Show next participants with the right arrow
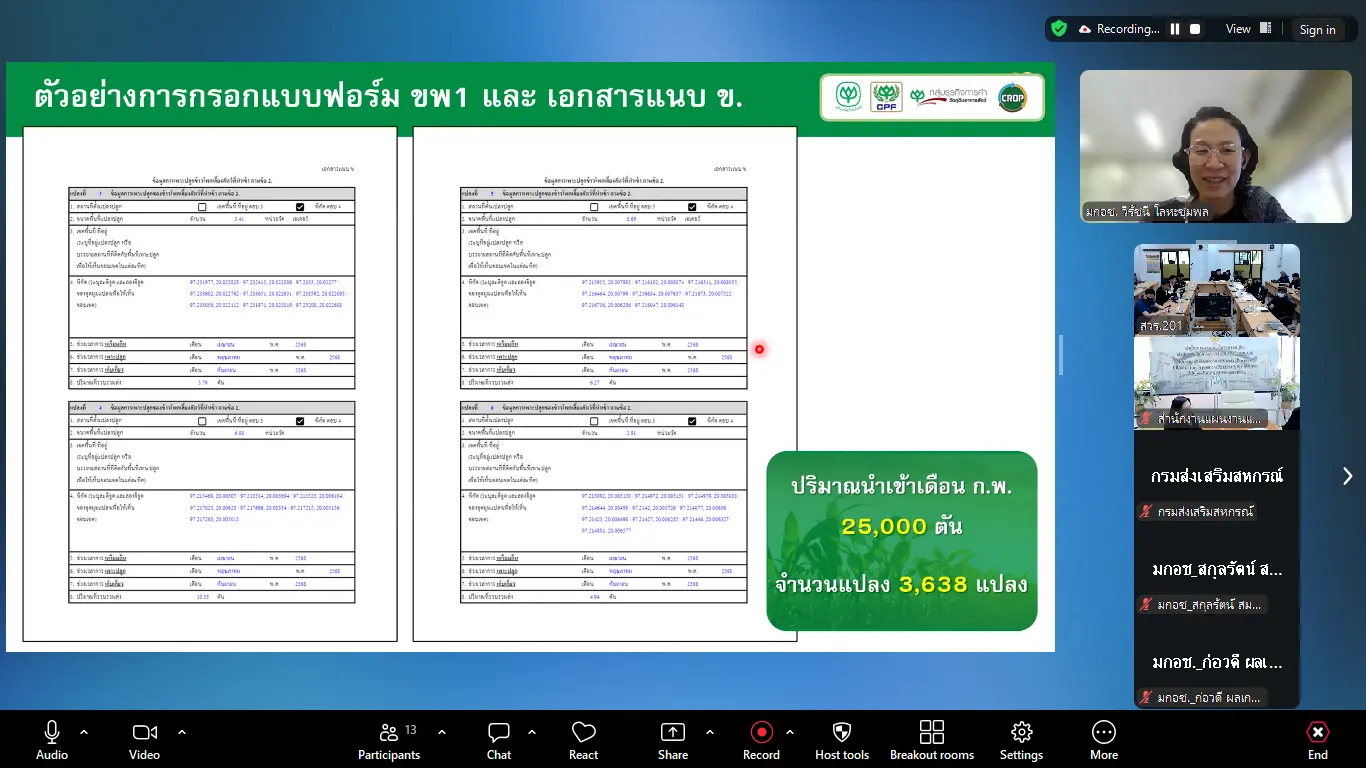The height and width of the screenshot is (768, 1366). (1346, 477)
